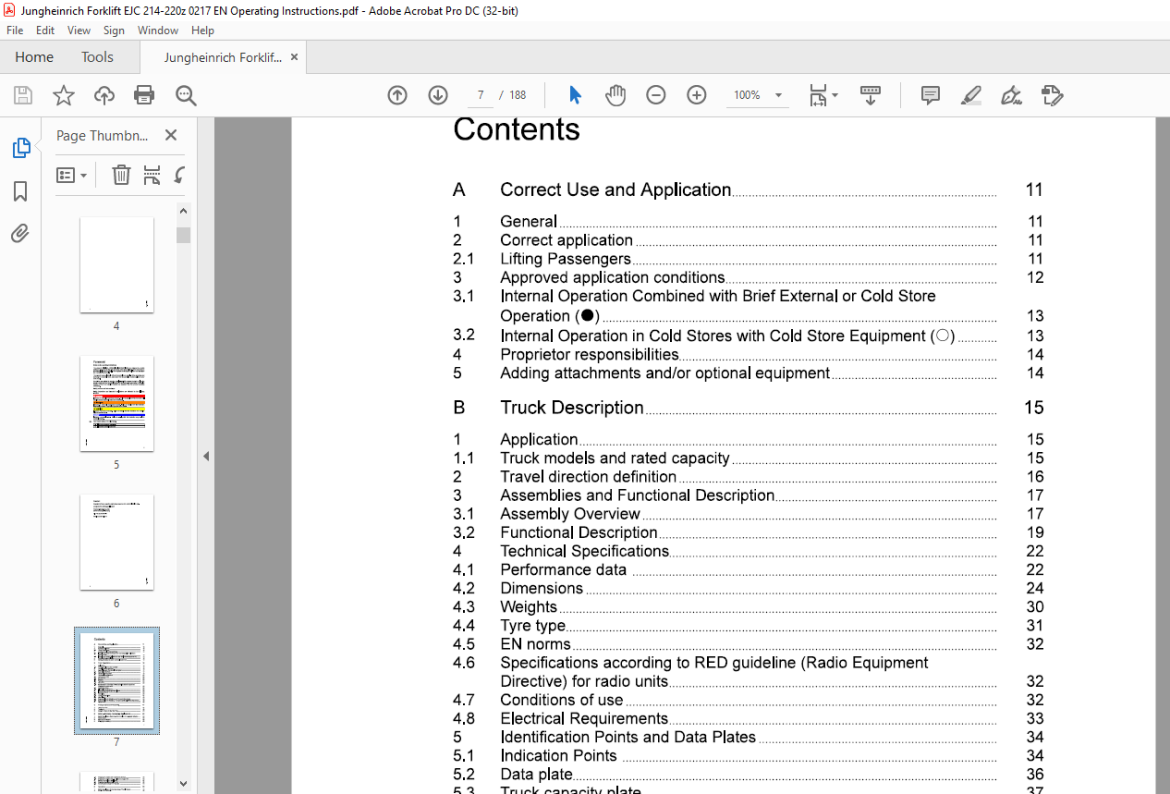Screen dimensions: 1170x794
Task: Select the page 5 thumbnail
Action: click(x=116, y=404)
